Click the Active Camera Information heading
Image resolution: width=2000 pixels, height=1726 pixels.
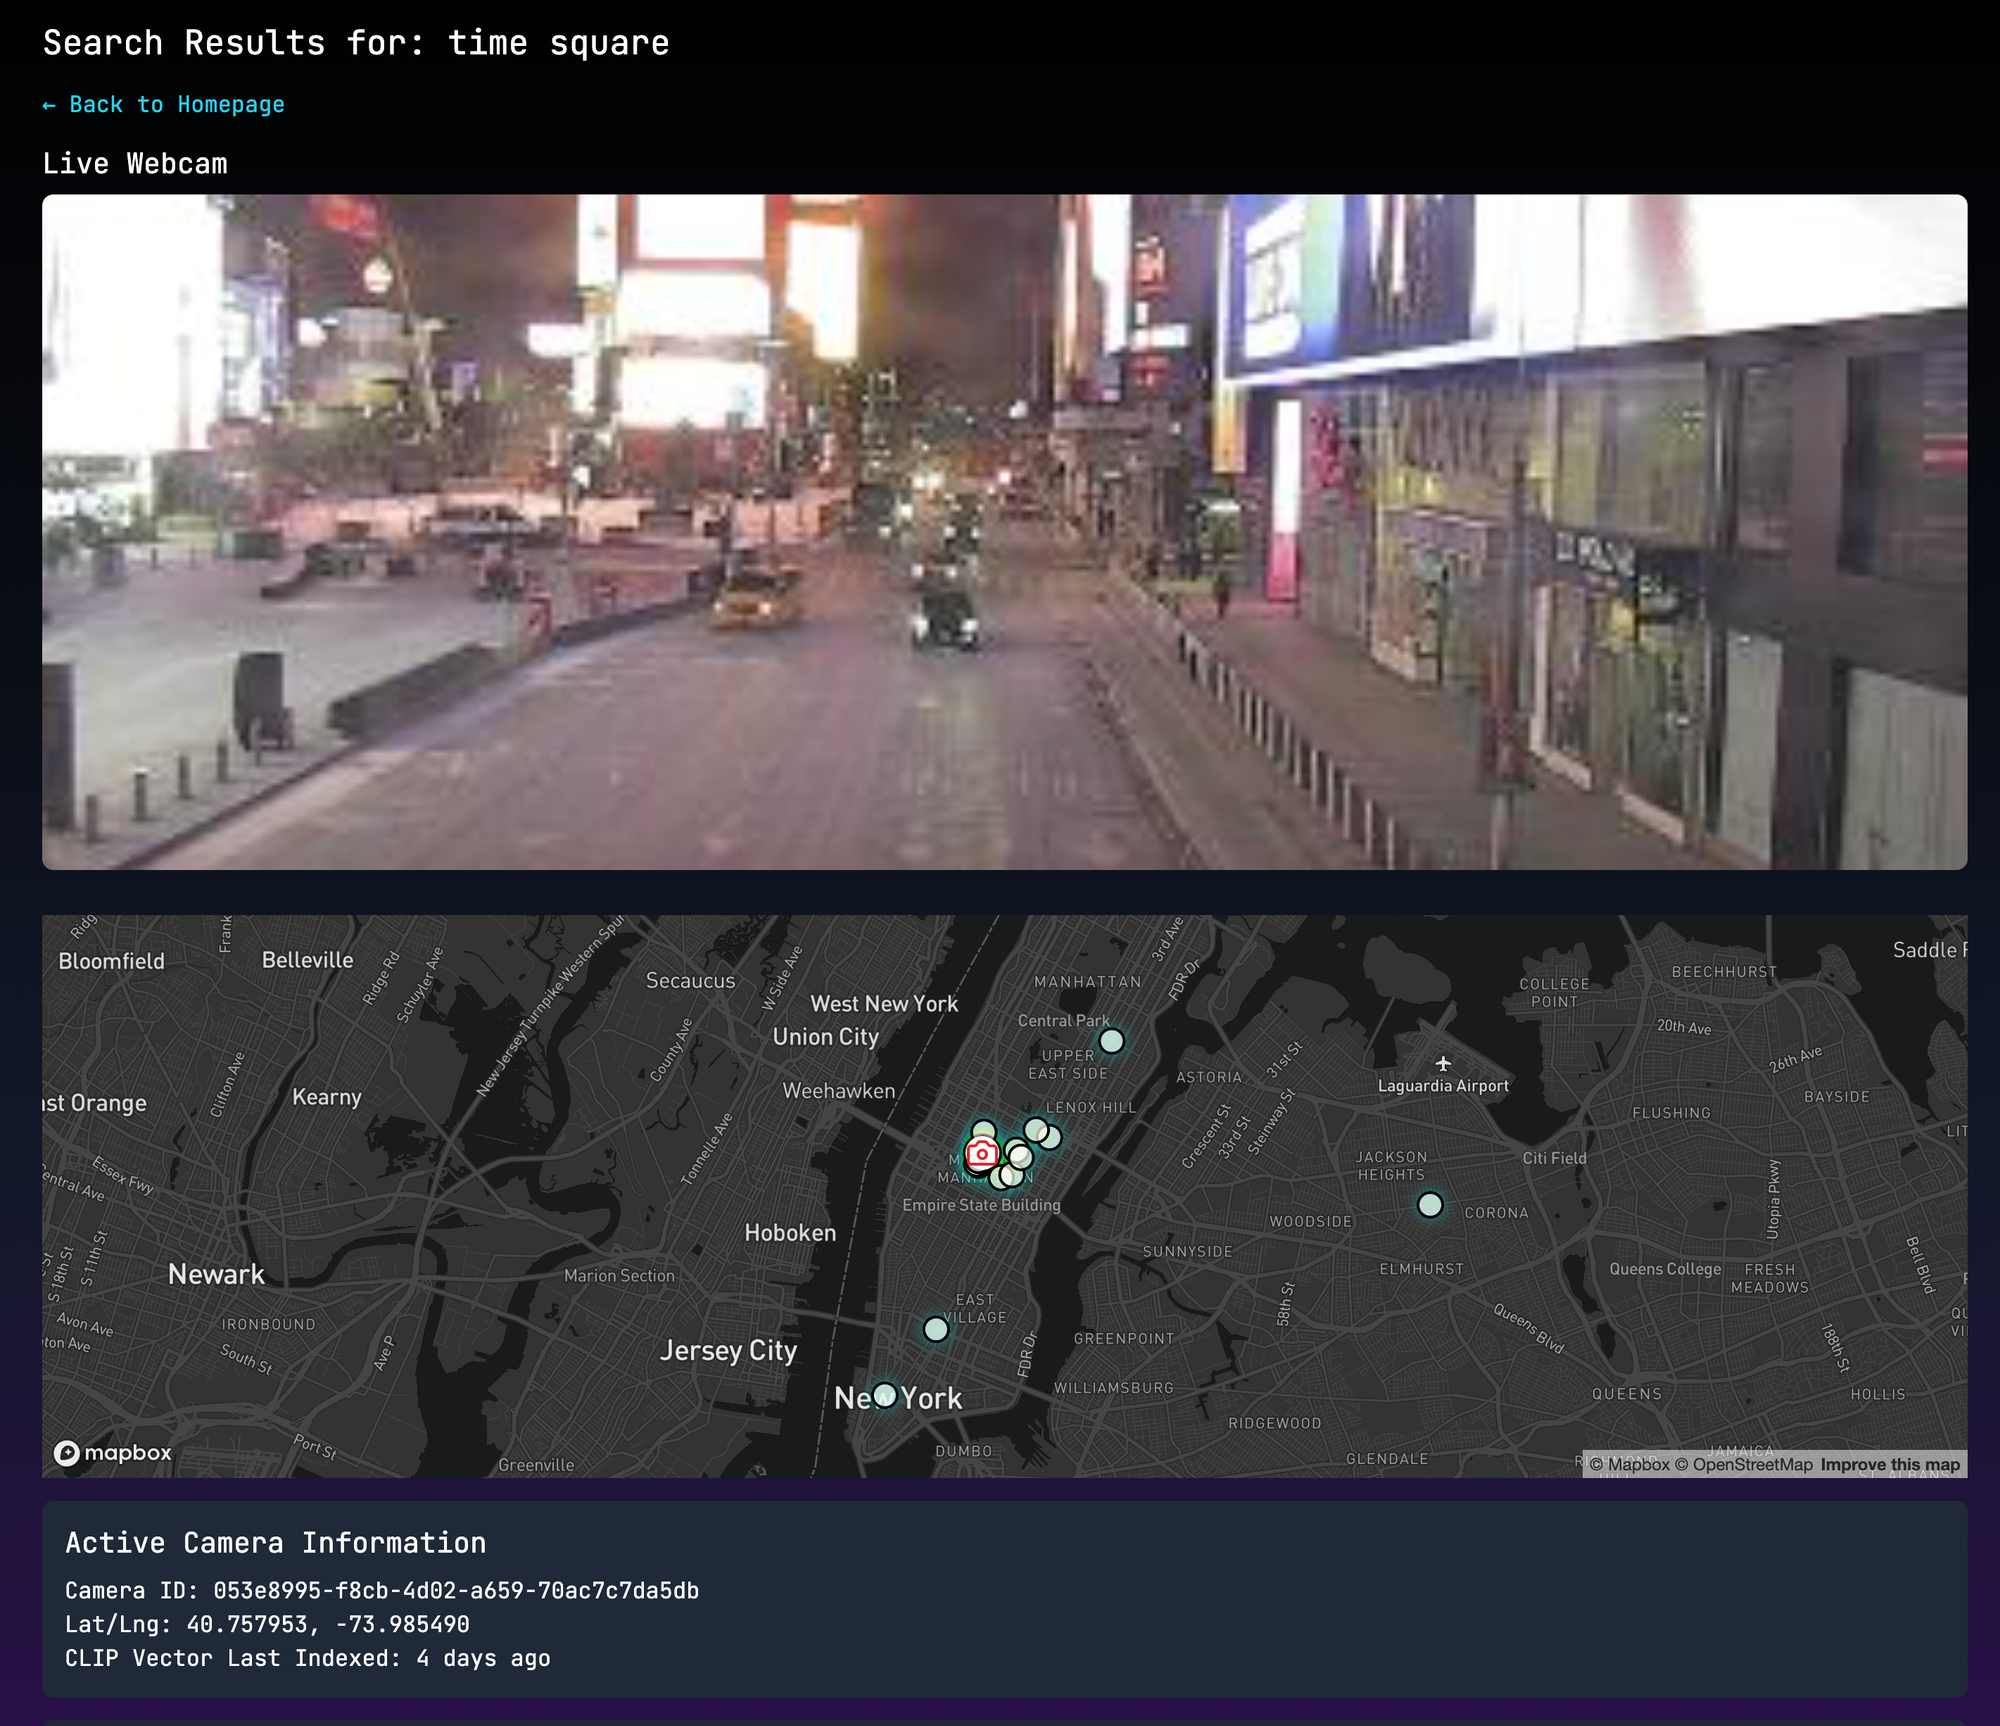[275, 1542]
